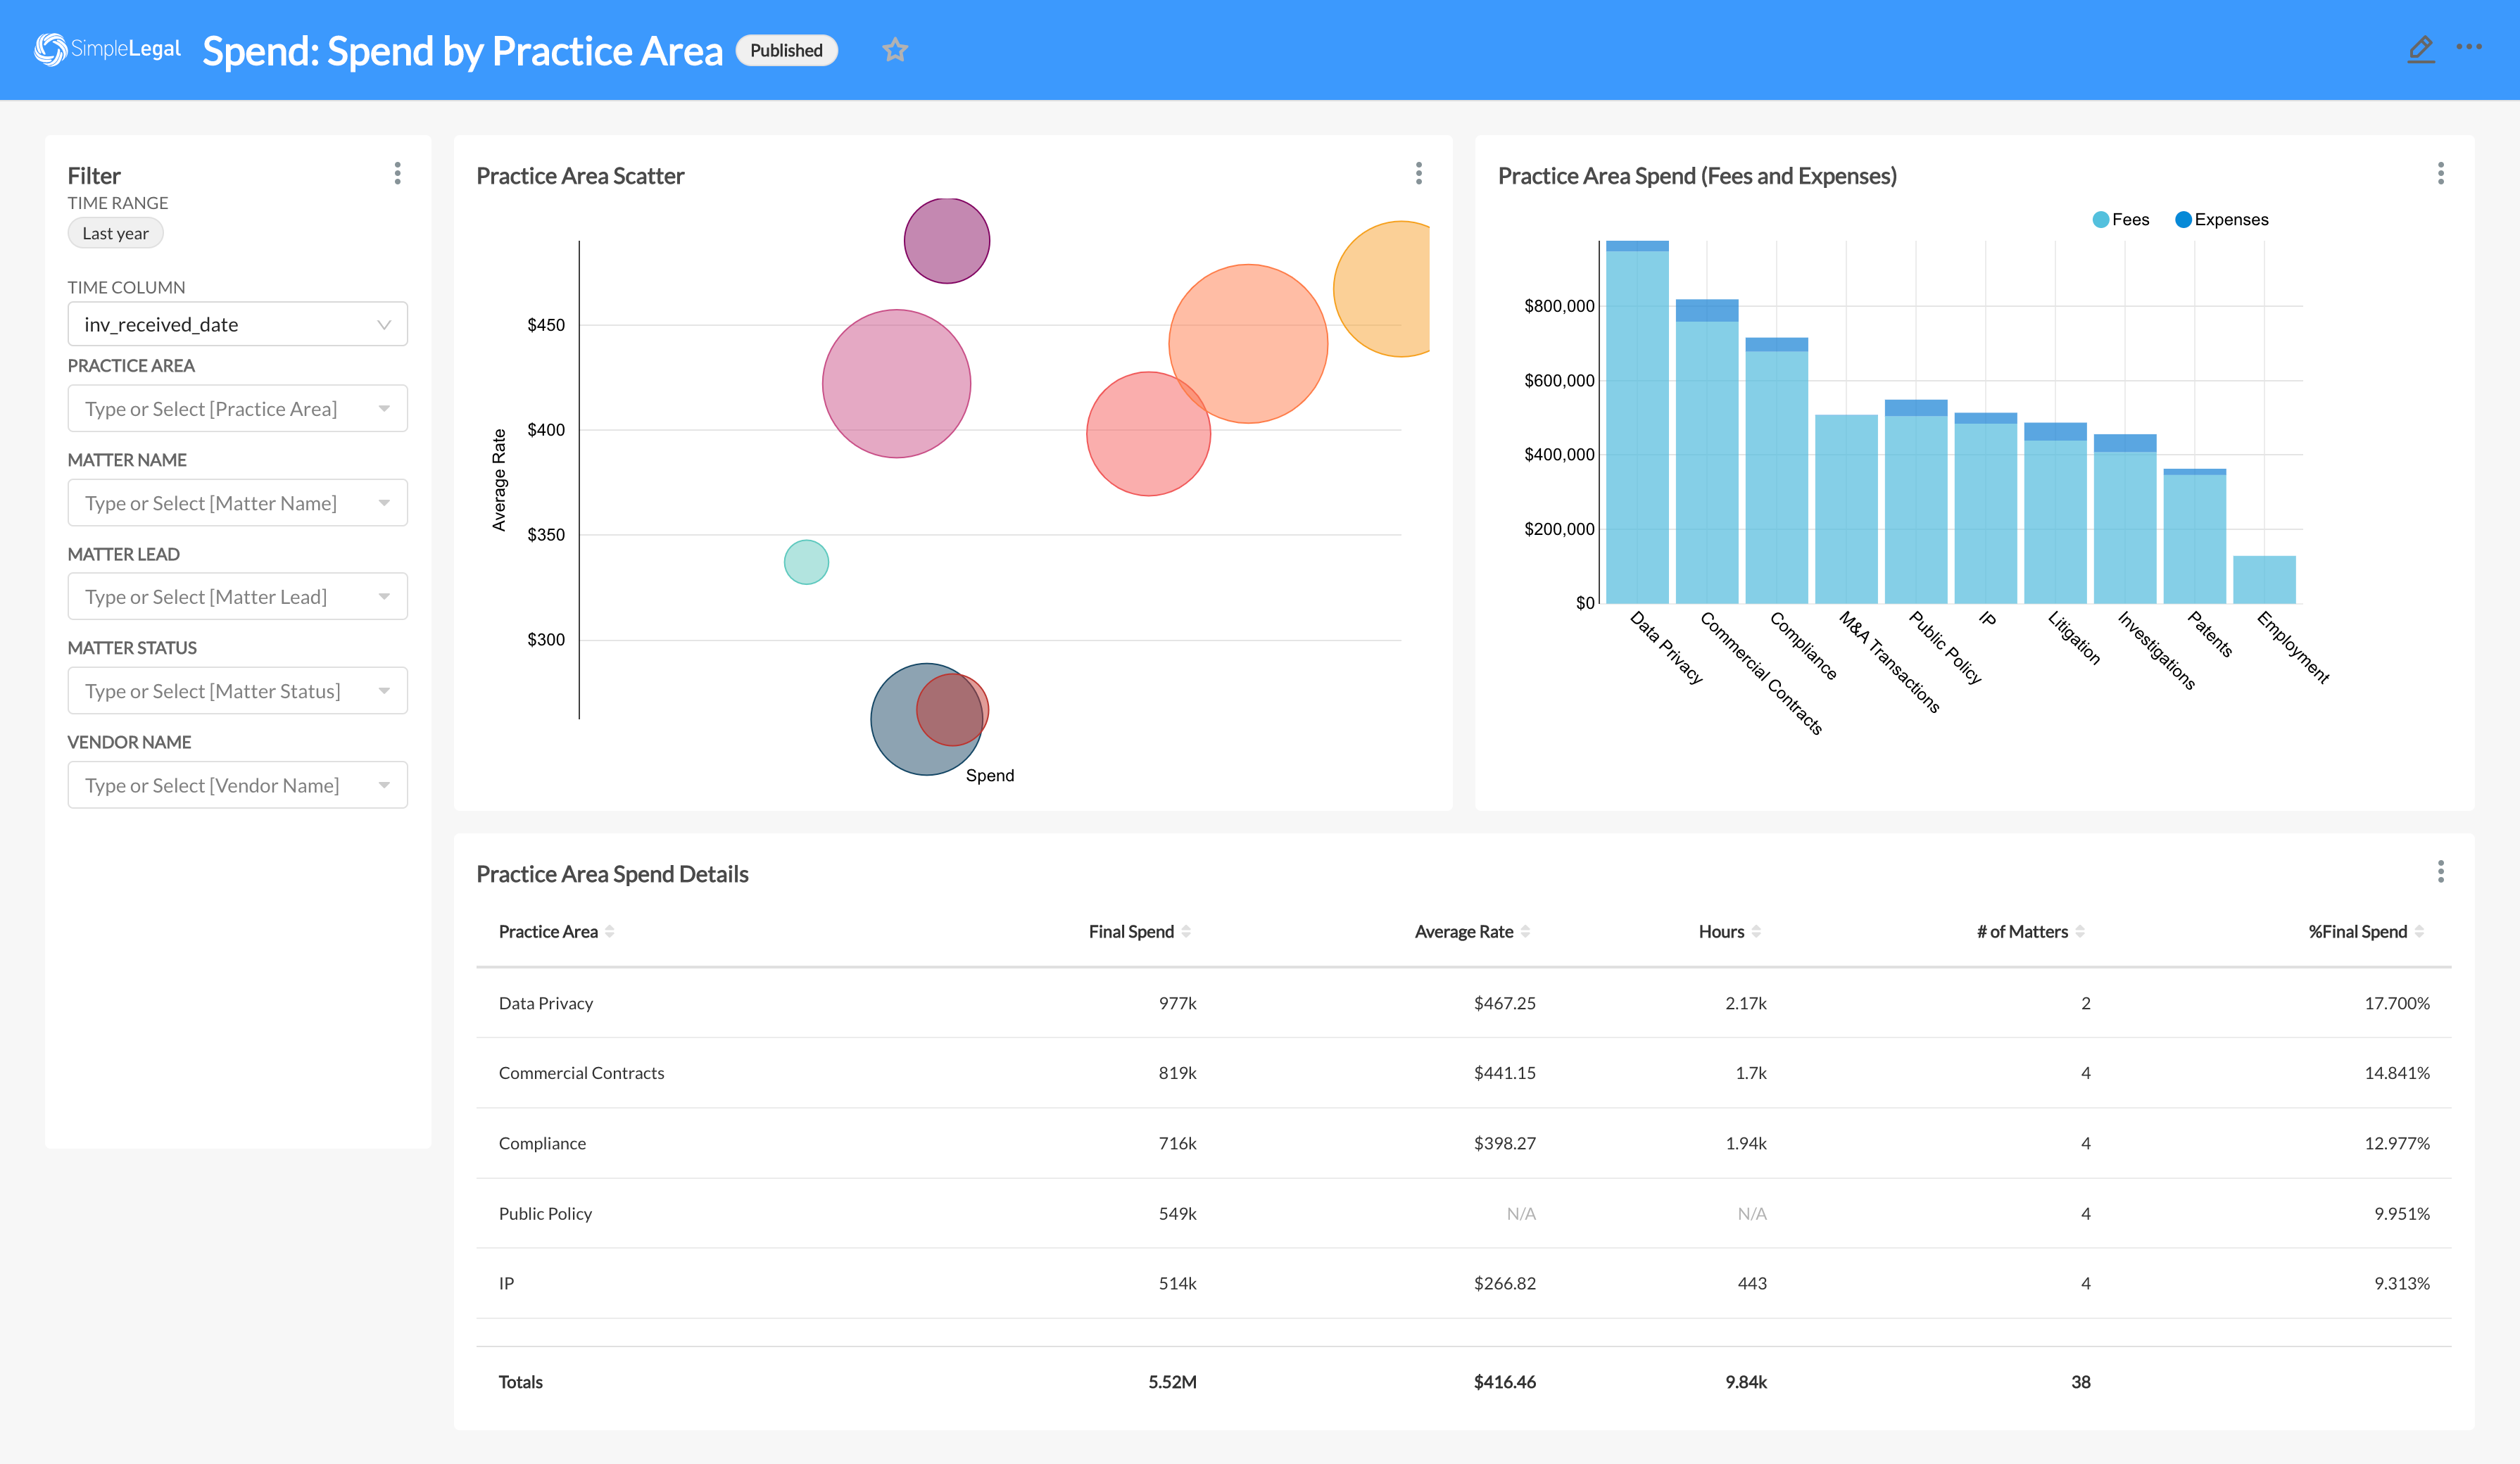This screenshot has width=2520, height=1464.
Task: Open the dashboard edit pencil icon
Action: [x=2421, y=49]
